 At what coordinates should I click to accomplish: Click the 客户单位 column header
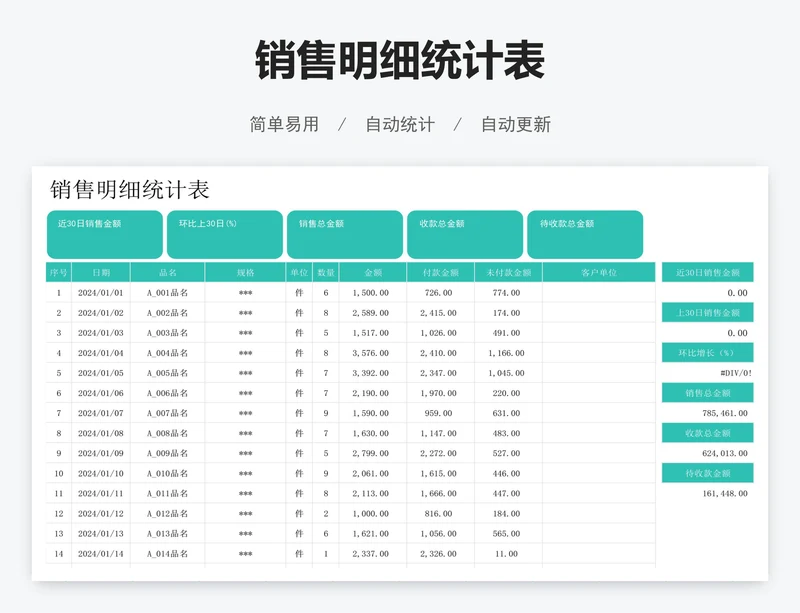click(x=599, y=273)
